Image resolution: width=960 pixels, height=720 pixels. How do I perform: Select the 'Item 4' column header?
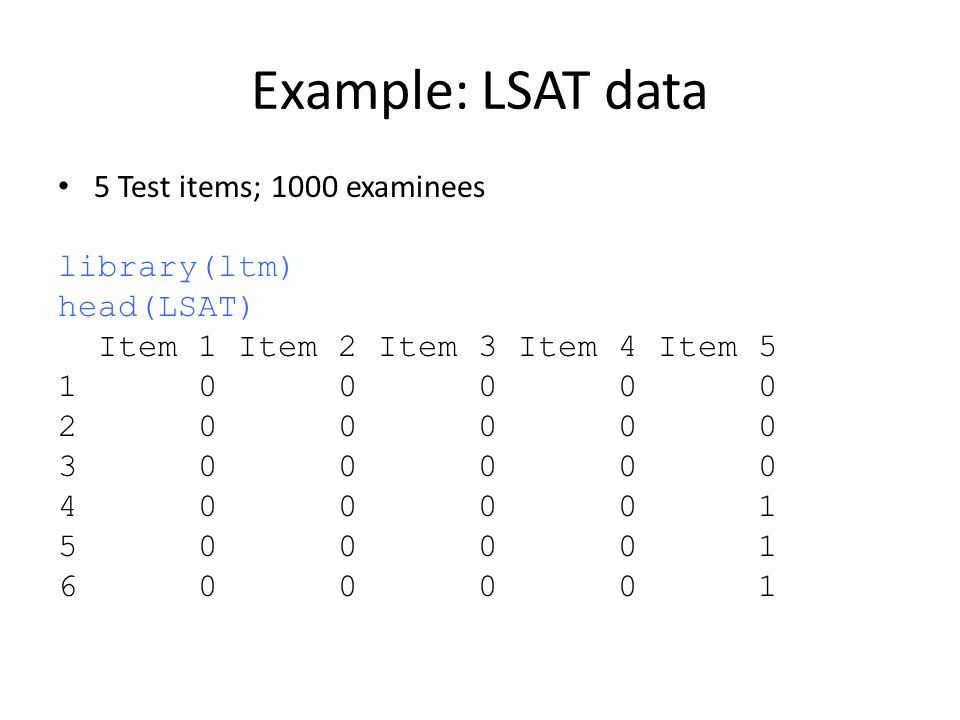pyautogui.click(x=577, y=347)
